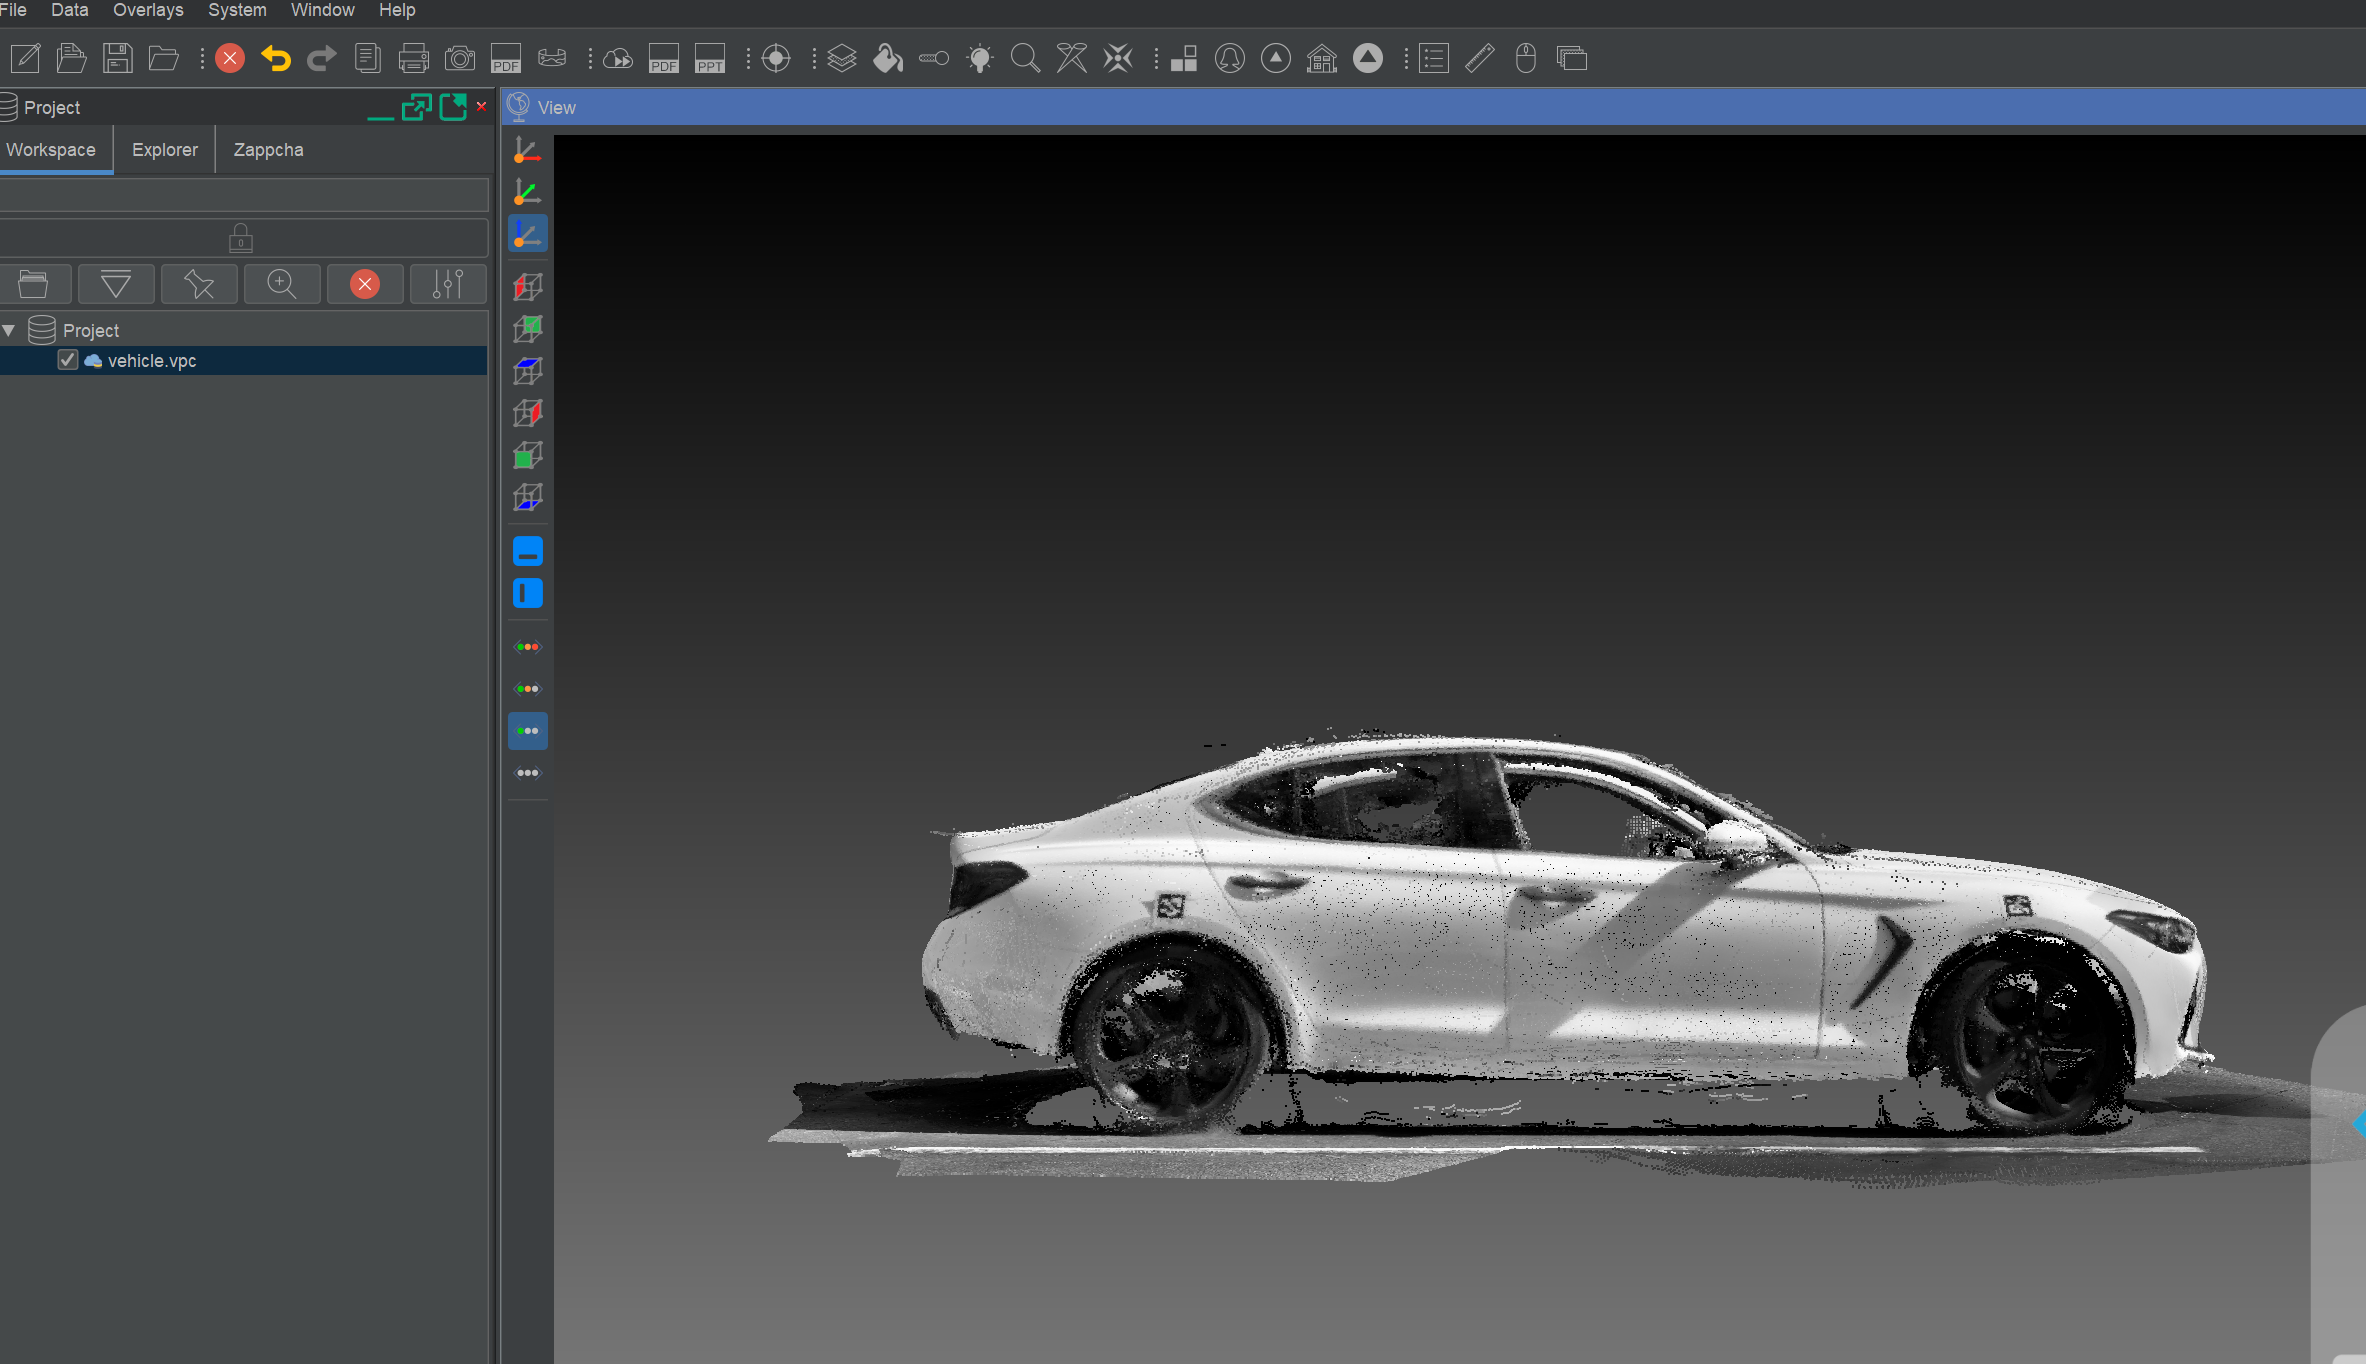Click the camera screenshot icon in toolbar
Viewport: 2366px width, 1364px height.
(x=460, y=59)
